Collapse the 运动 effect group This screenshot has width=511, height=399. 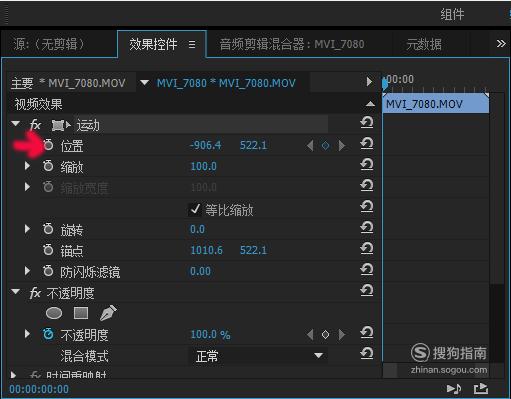coord(15,124)
